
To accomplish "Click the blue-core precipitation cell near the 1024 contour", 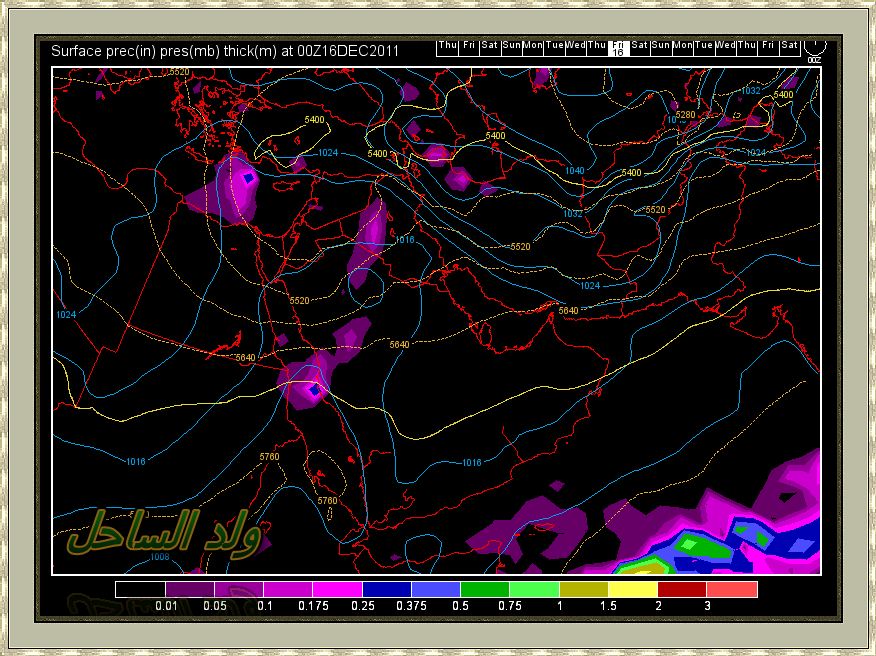I will (249, 178).
